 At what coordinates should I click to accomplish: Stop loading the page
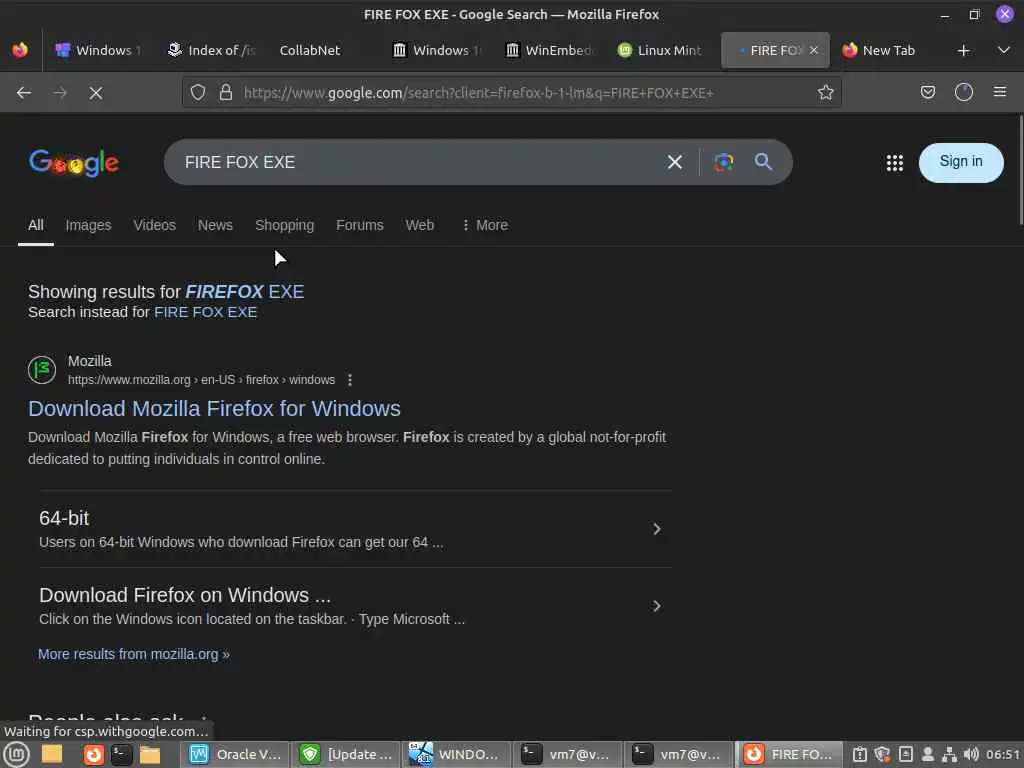point(96,93)
